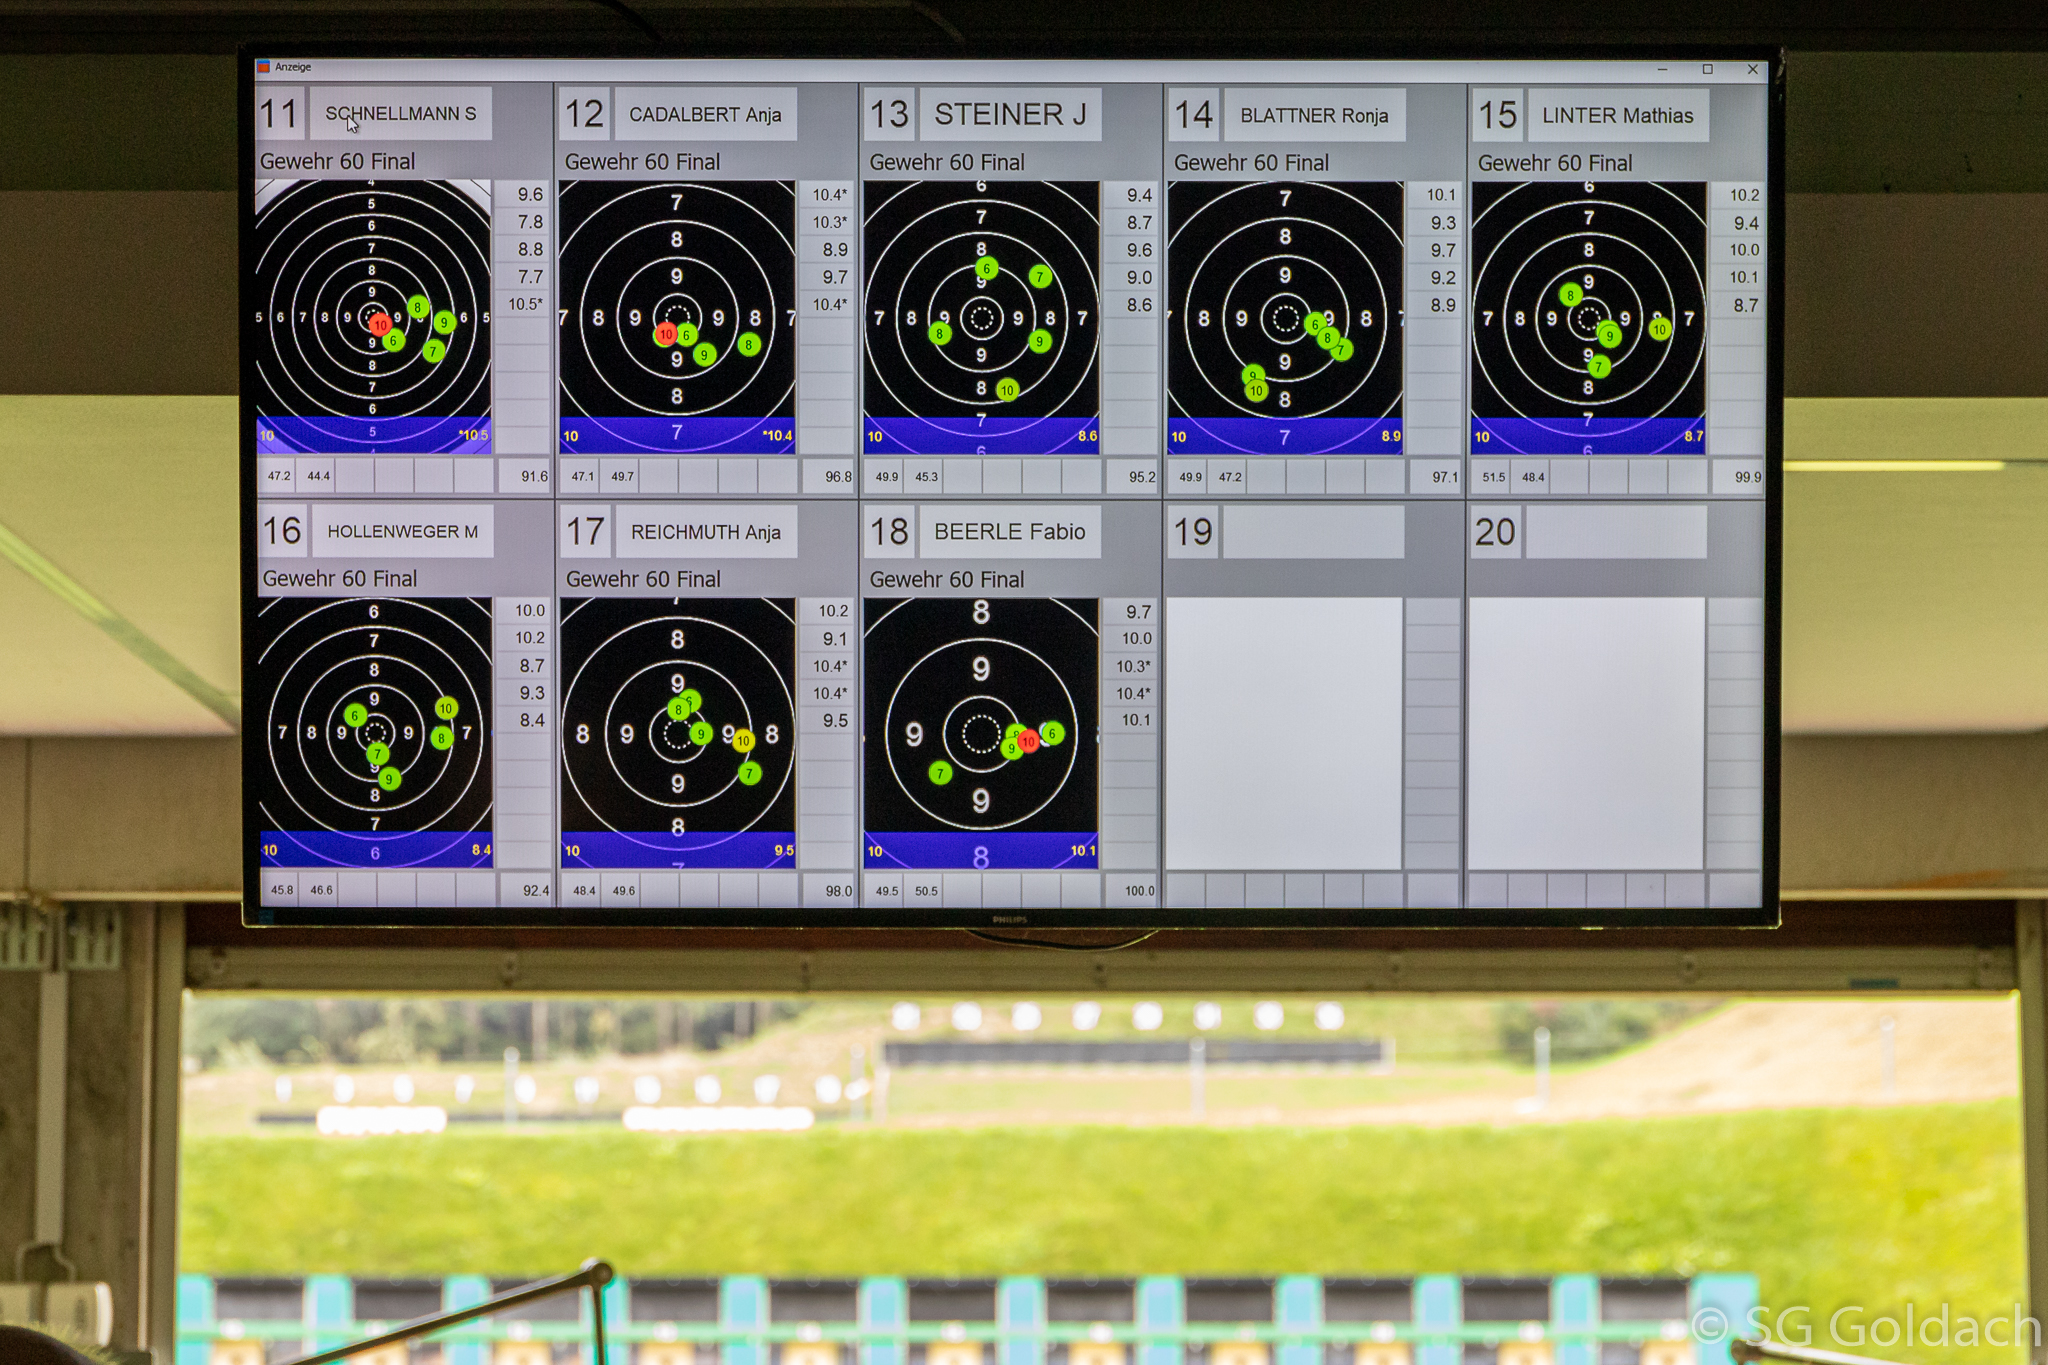The height and width of the screenshot is (1365, 2048).
Task: Click the yellow 10 marker on lane 17 target
Action: pyautogui.click(x=743, y=741)
